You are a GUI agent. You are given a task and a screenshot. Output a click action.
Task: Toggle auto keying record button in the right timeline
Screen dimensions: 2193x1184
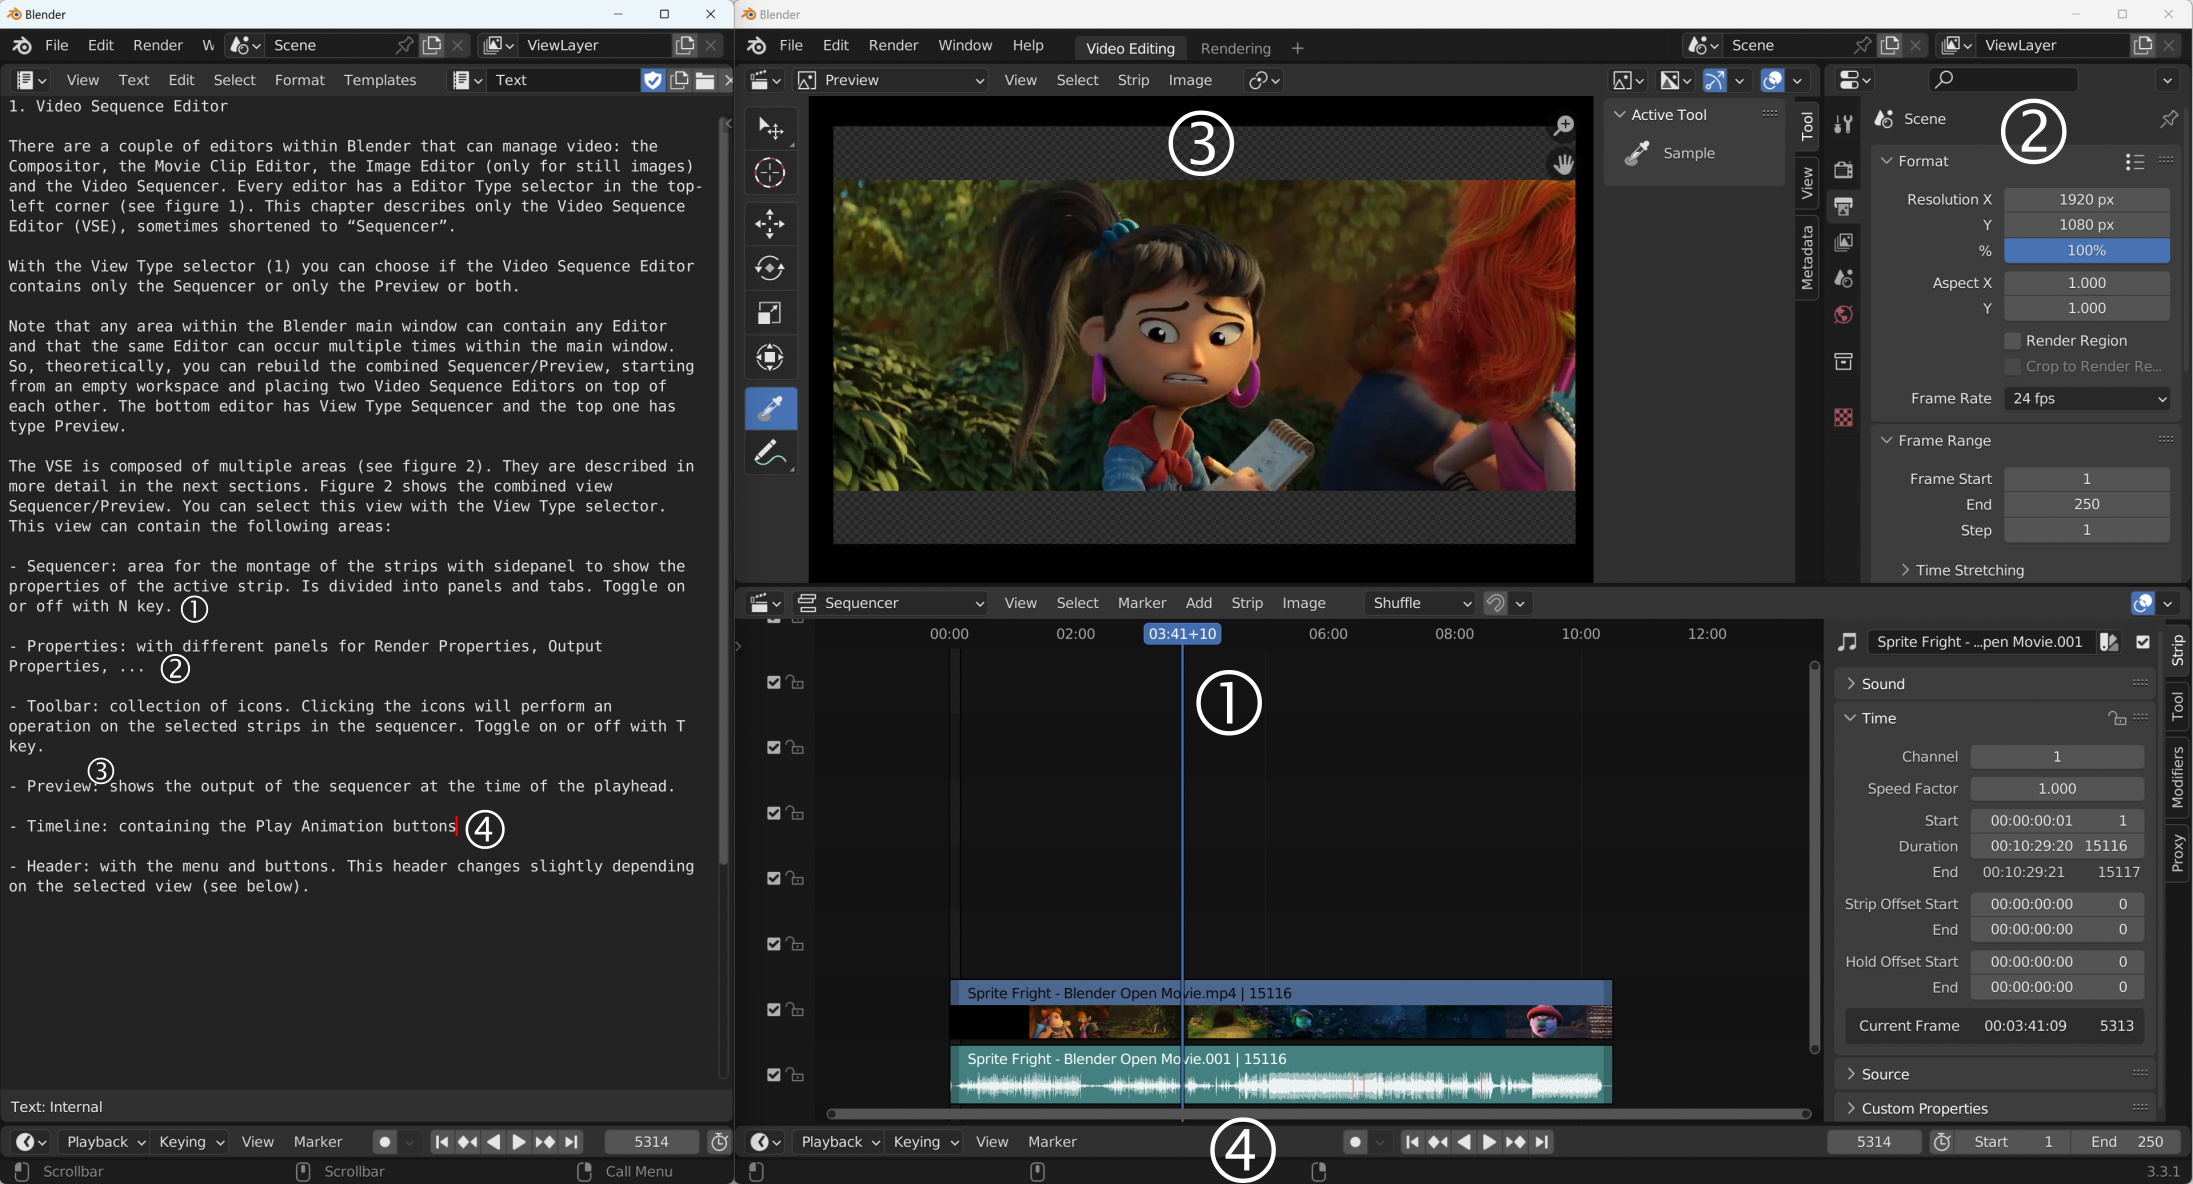tap(1355, 1142)
